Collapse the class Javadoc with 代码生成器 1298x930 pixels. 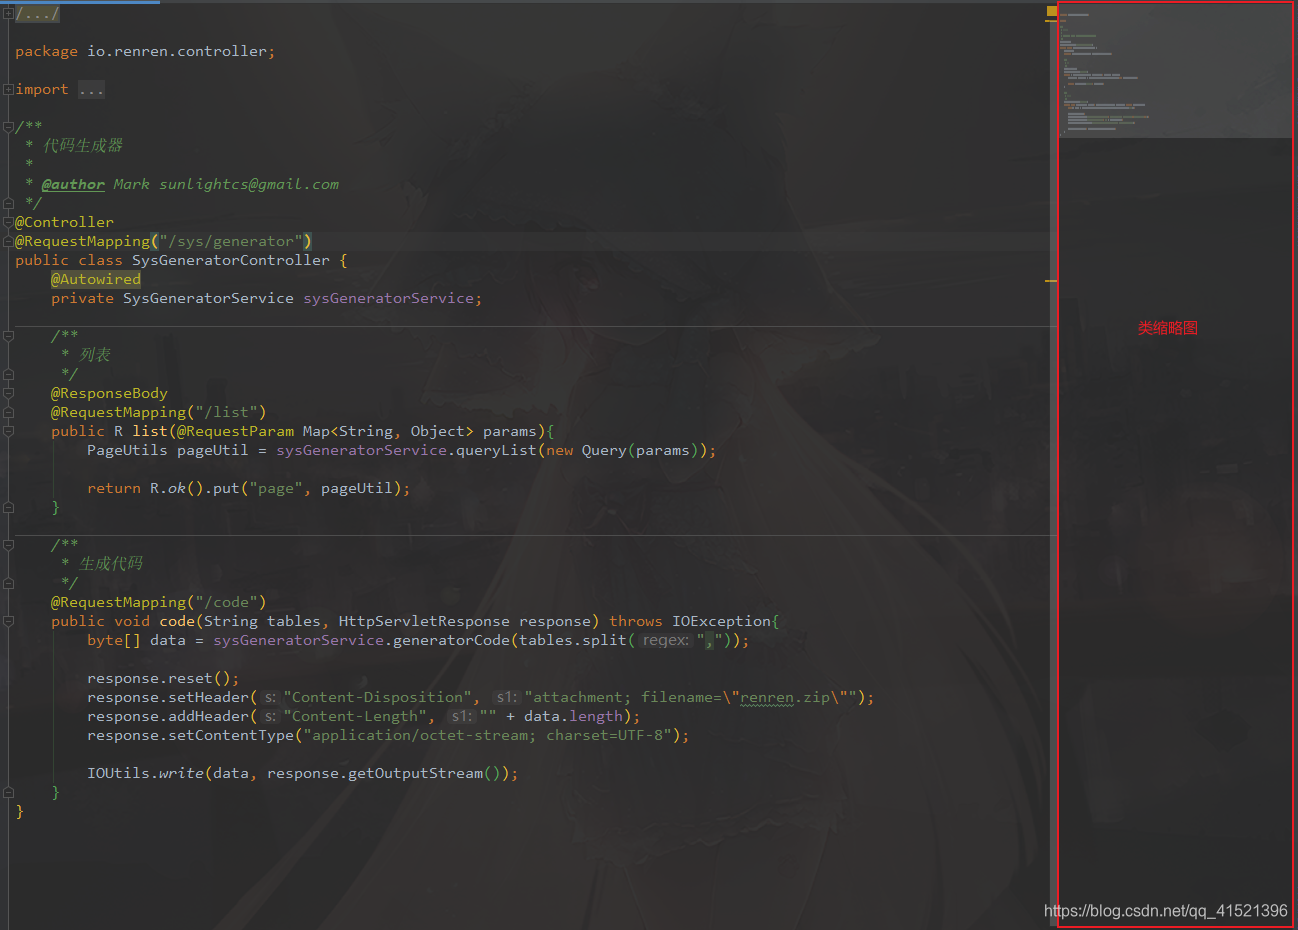pos(8,127)
